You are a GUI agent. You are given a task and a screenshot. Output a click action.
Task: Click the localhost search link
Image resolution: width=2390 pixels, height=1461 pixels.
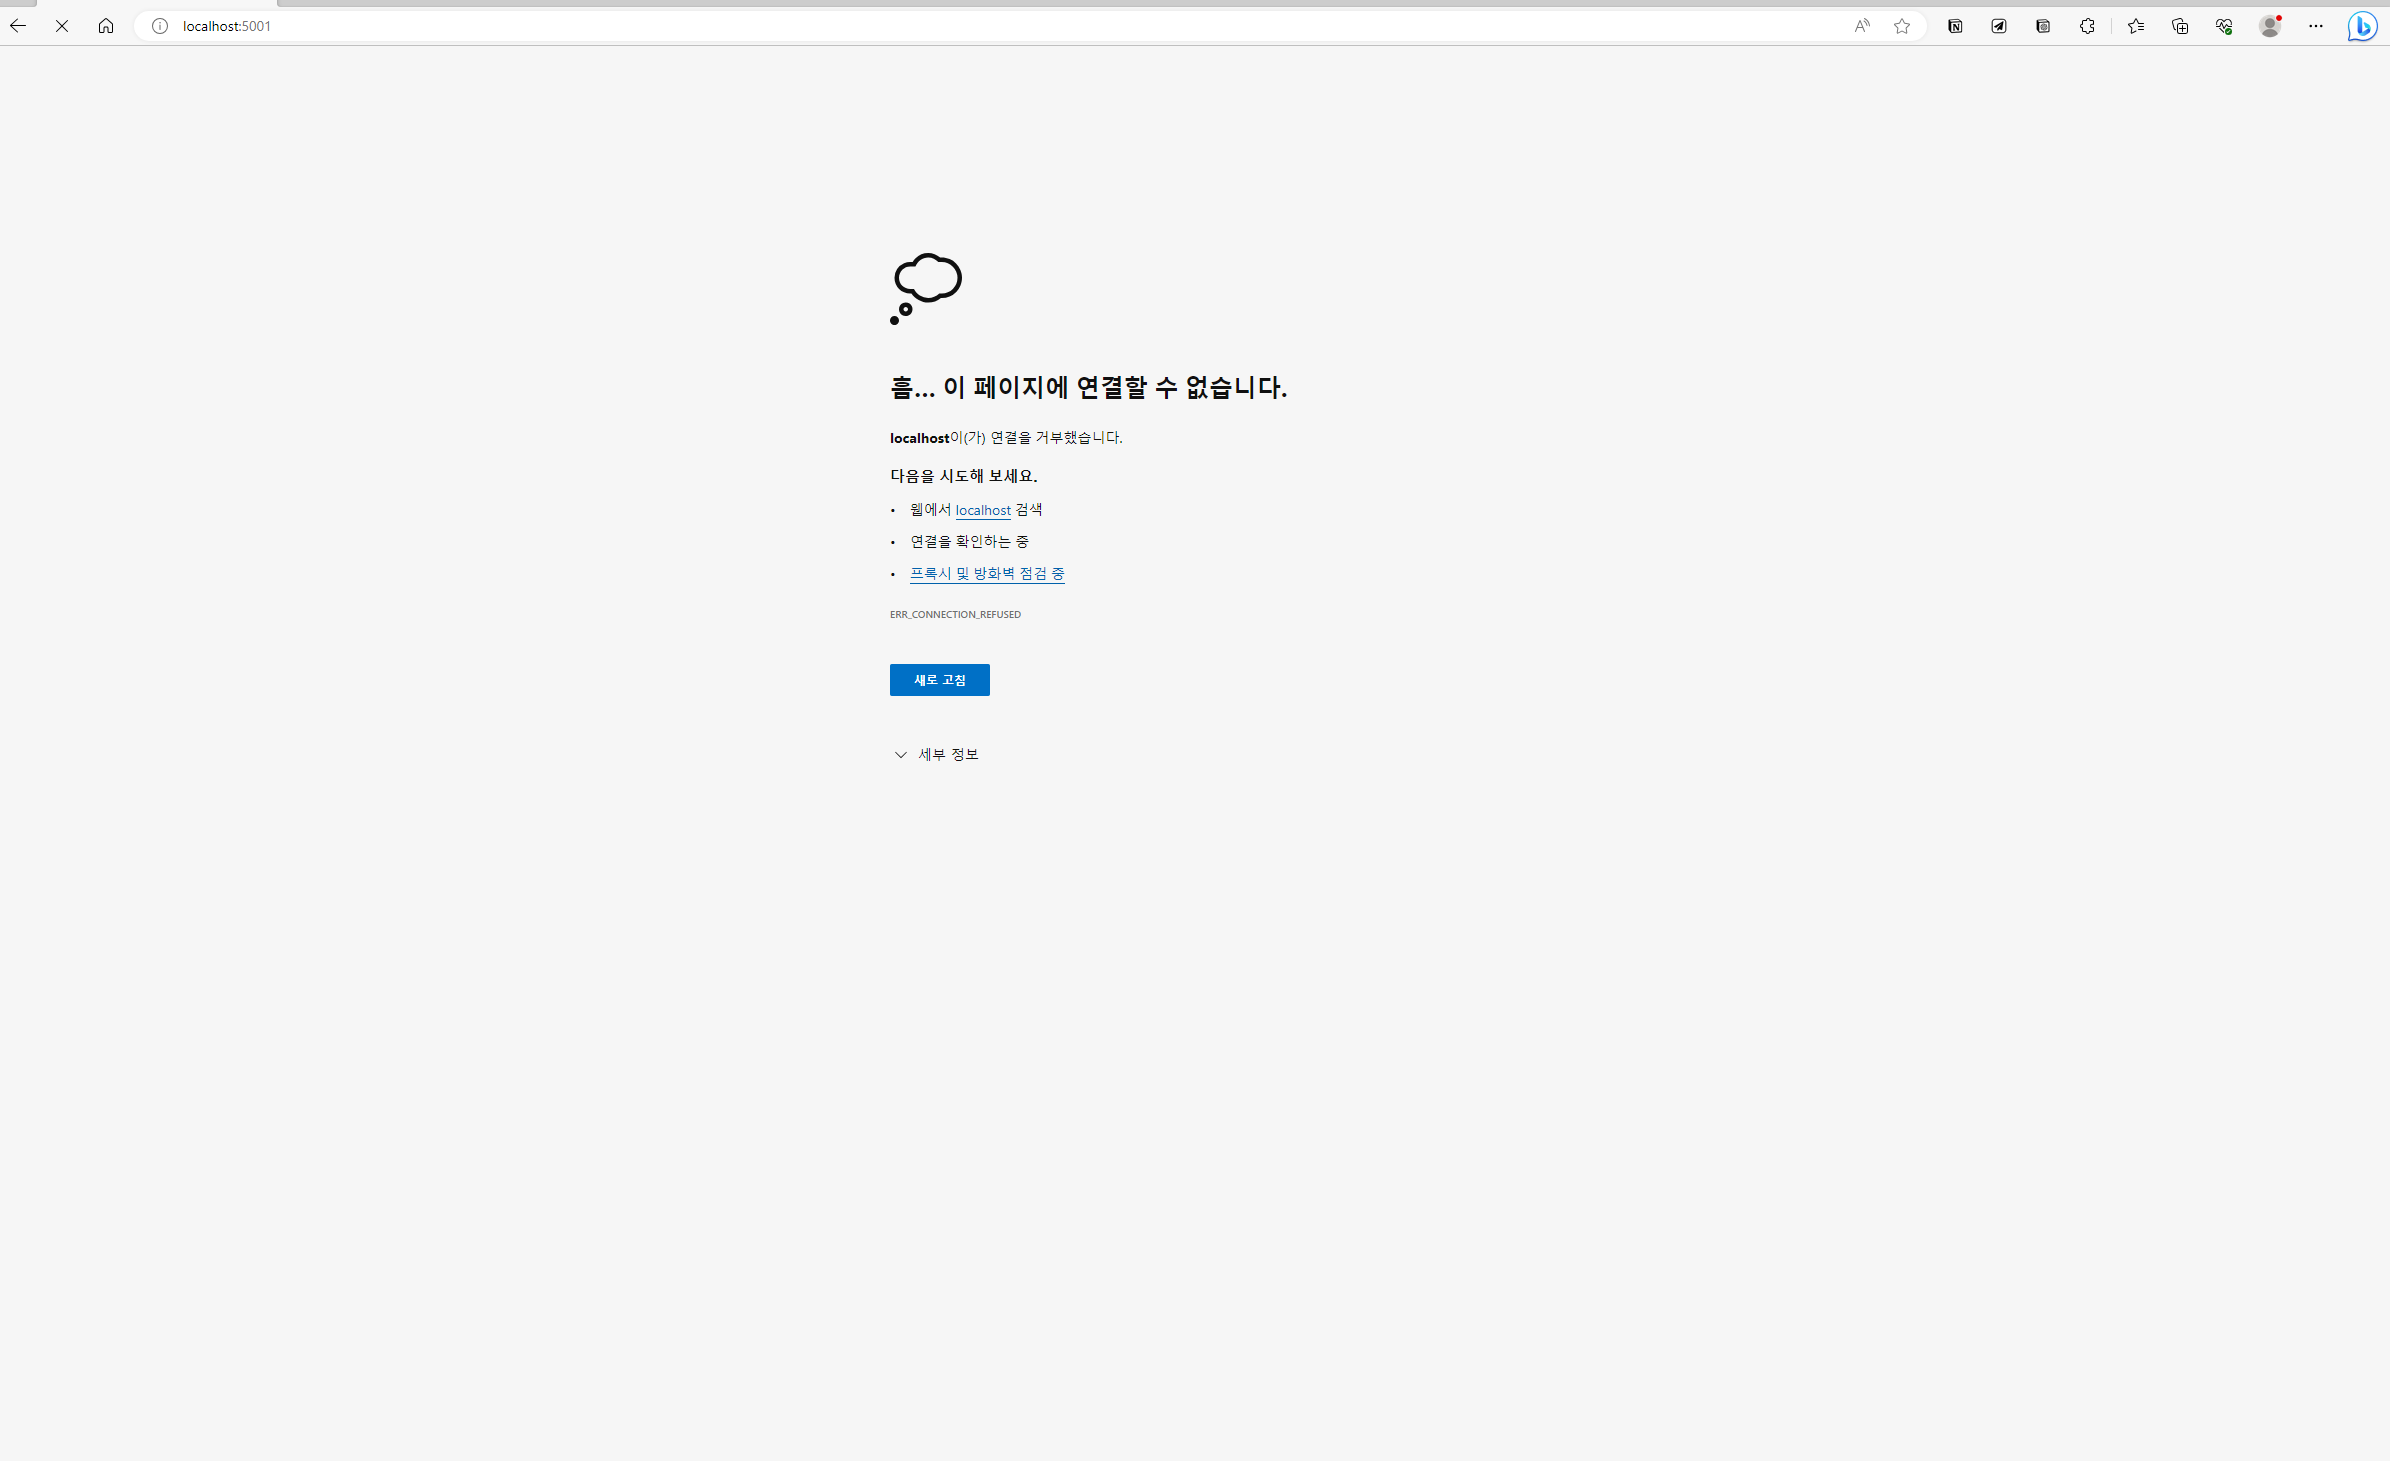pyautogui.click(x=983, y=510)
